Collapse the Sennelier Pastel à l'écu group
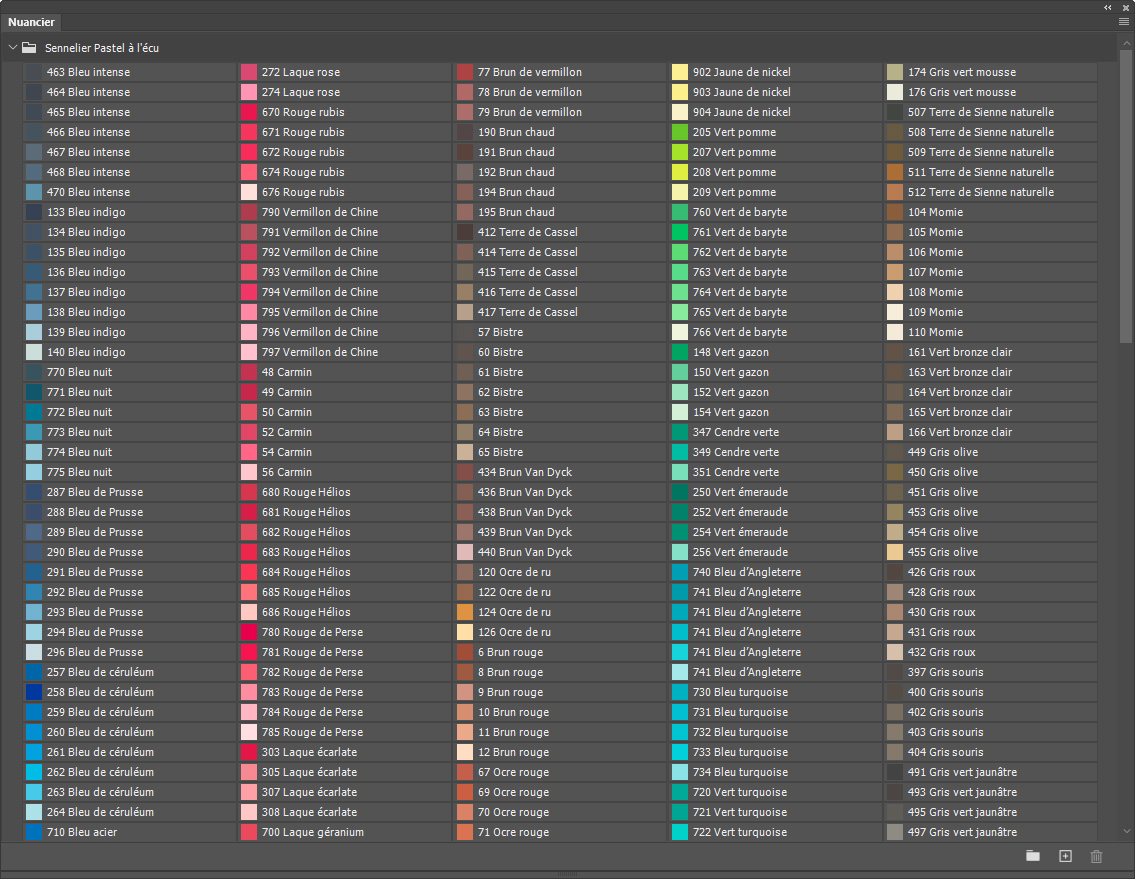This screenshot has width=1135, height=879. 12,48
